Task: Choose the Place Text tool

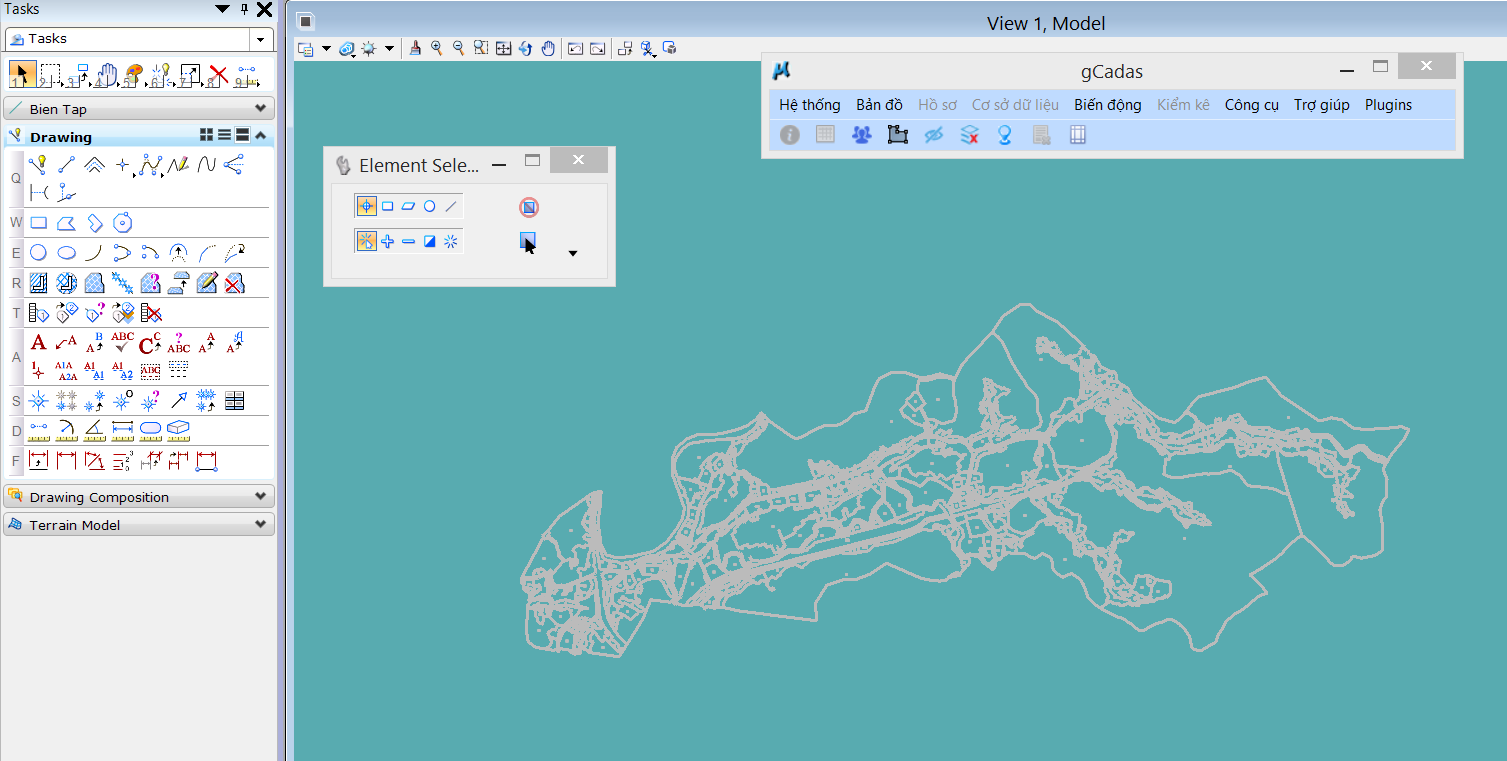Action: coord(38,343)
